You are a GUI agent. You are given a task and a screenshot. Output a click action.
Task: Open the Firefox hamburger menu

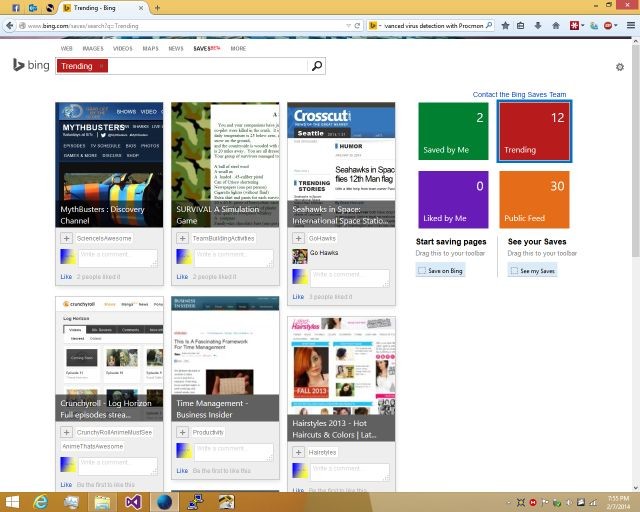(631, 25)
